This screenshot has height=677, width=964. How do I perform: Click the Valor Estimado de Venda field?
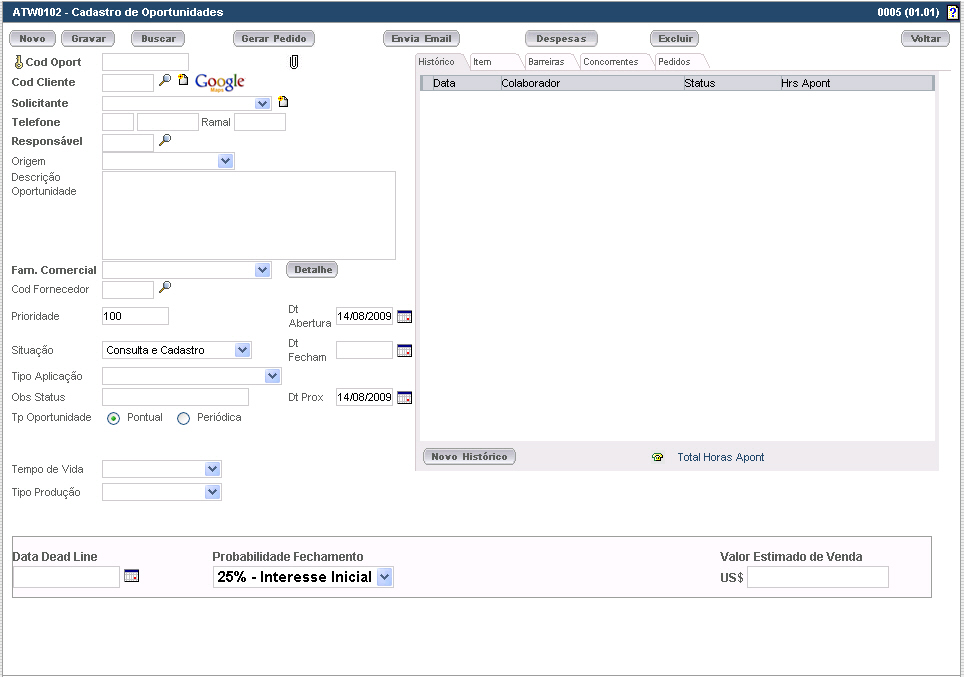pyautogui.click(x=817, y=577)
